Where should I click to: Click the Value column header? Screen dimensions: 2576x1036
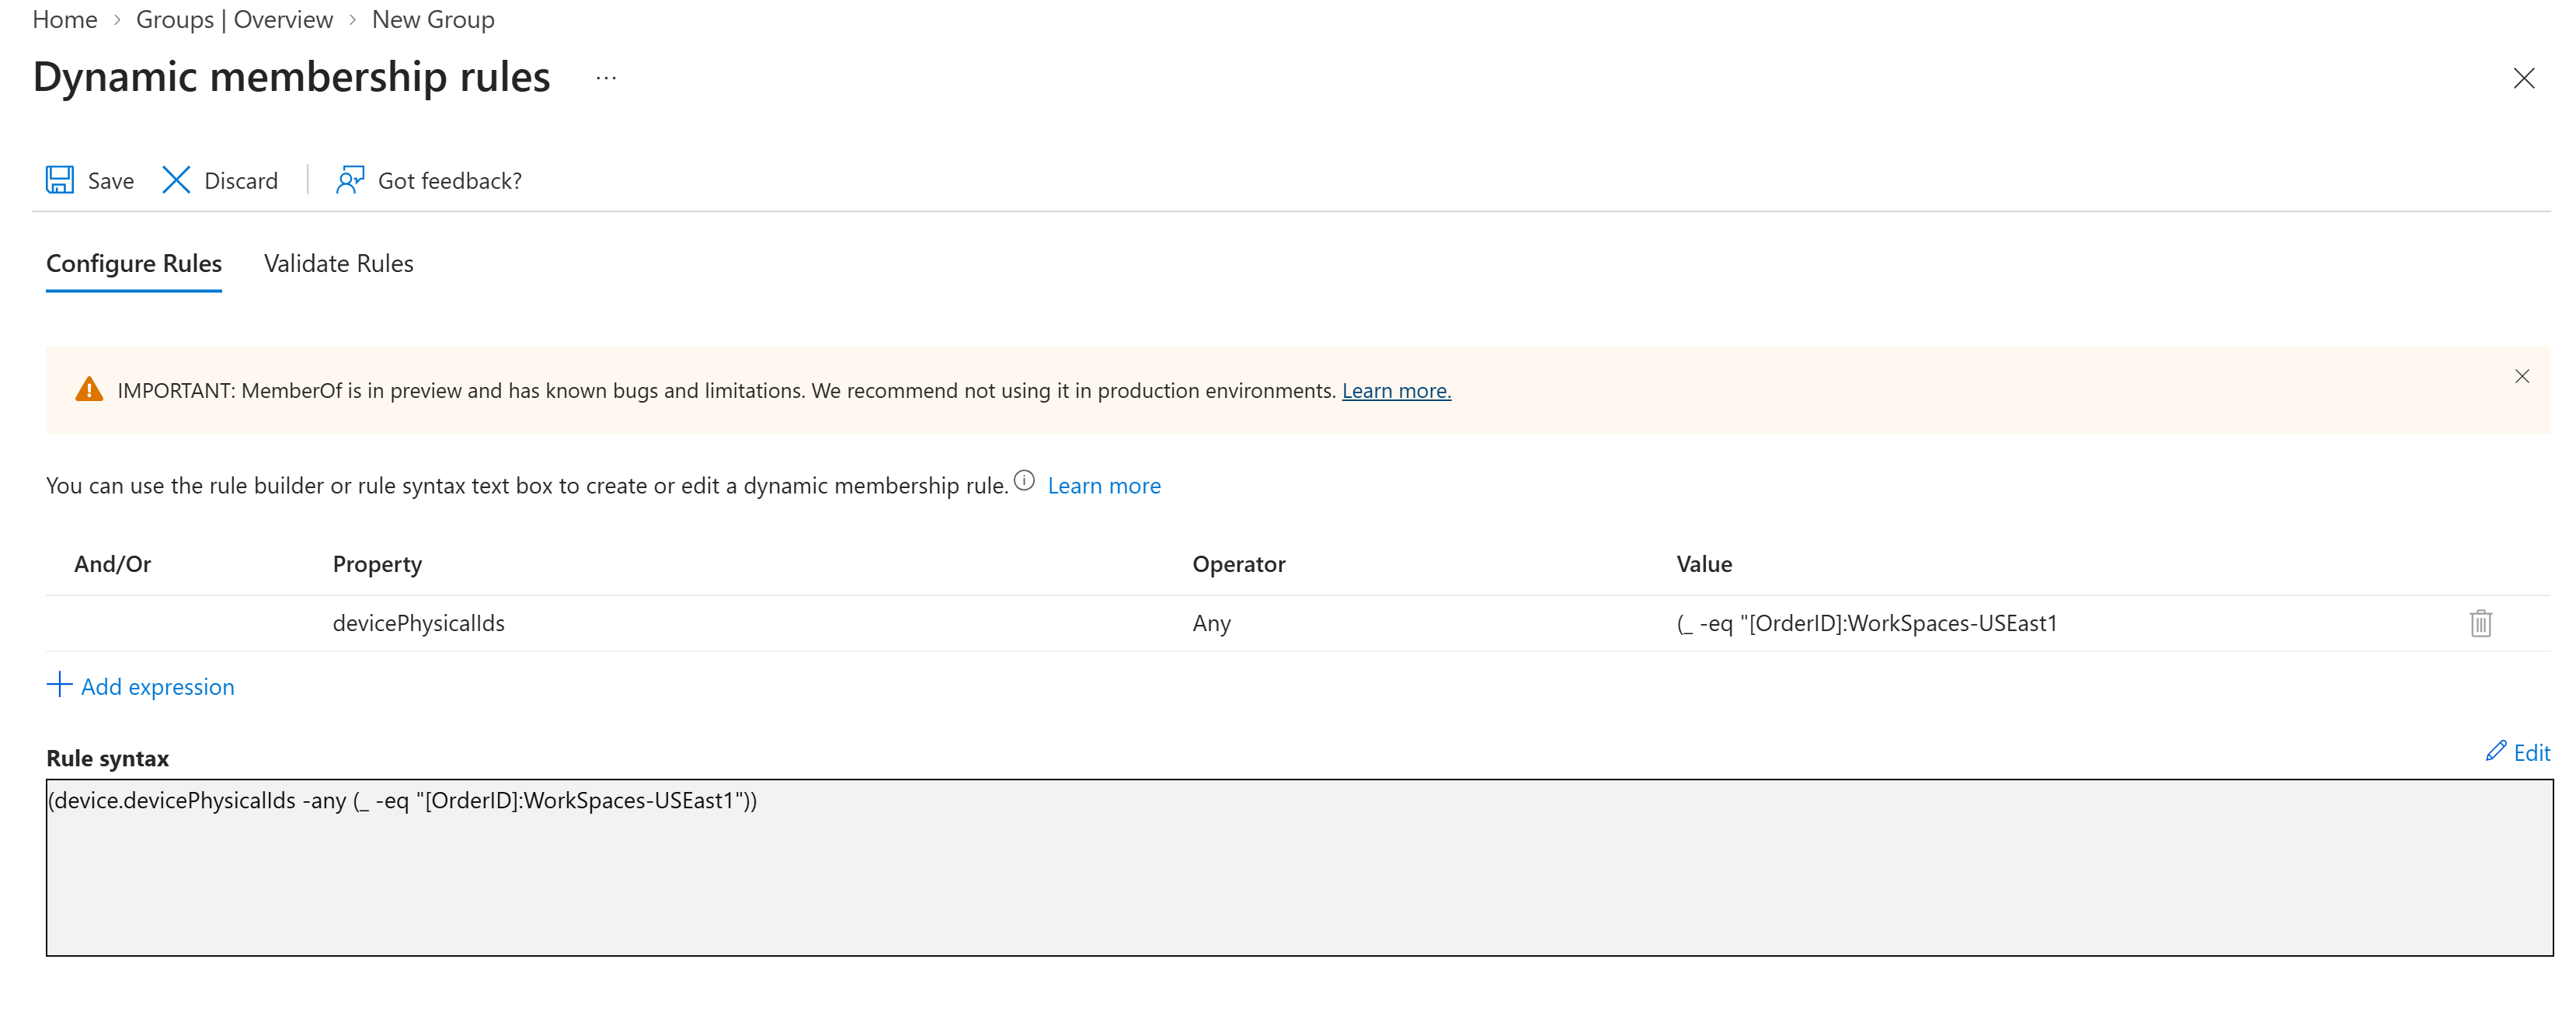[1704, 565]
